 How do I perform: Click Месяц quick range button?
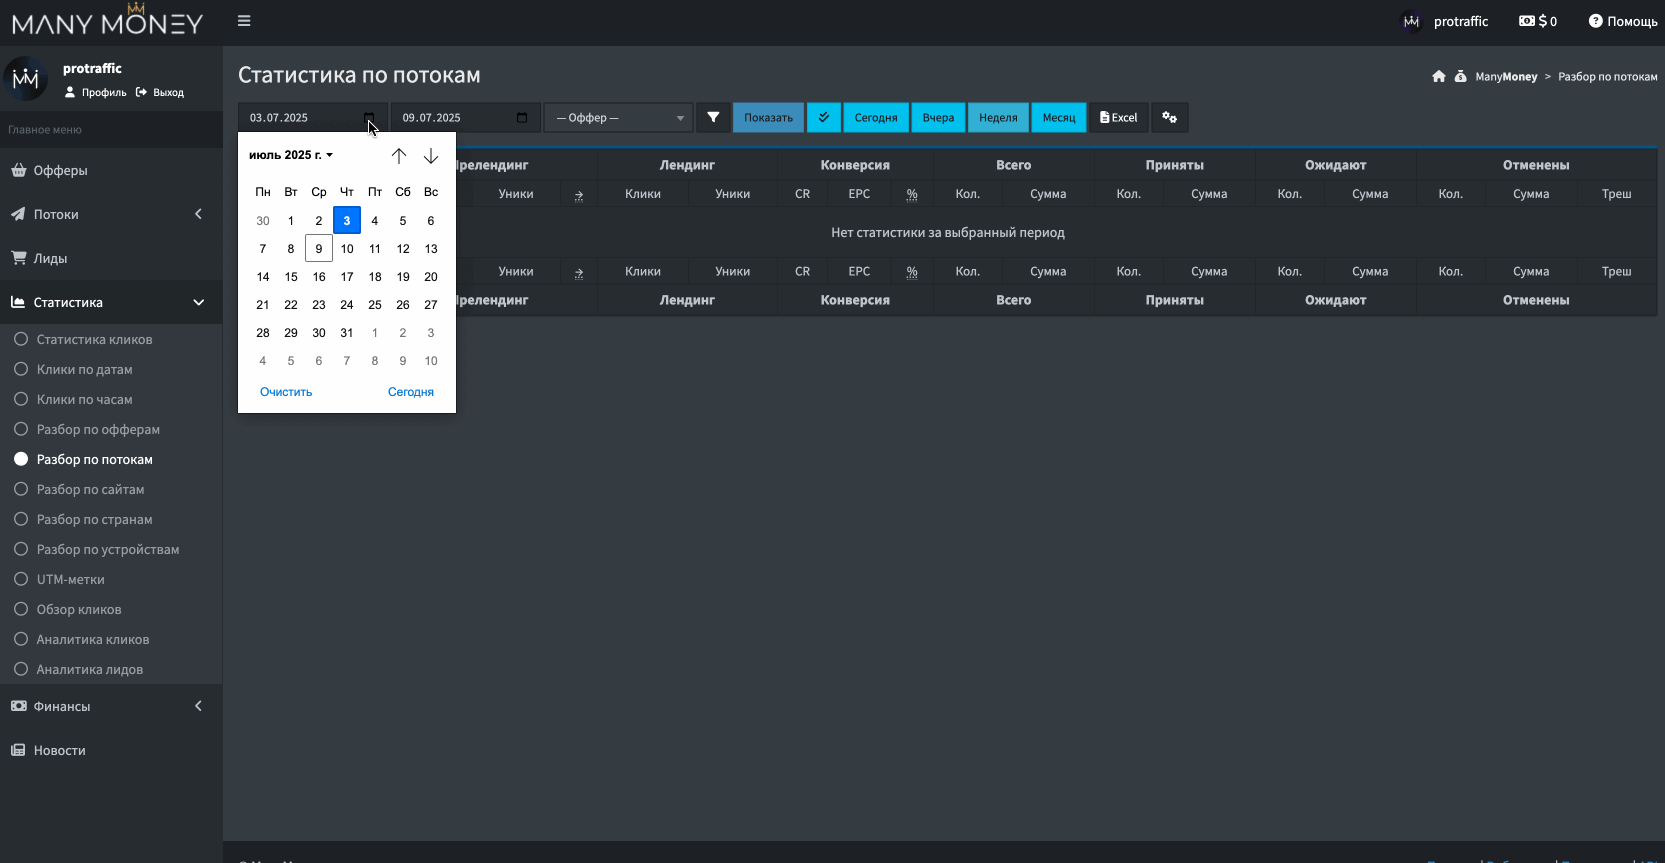[x=1059, y=118]
